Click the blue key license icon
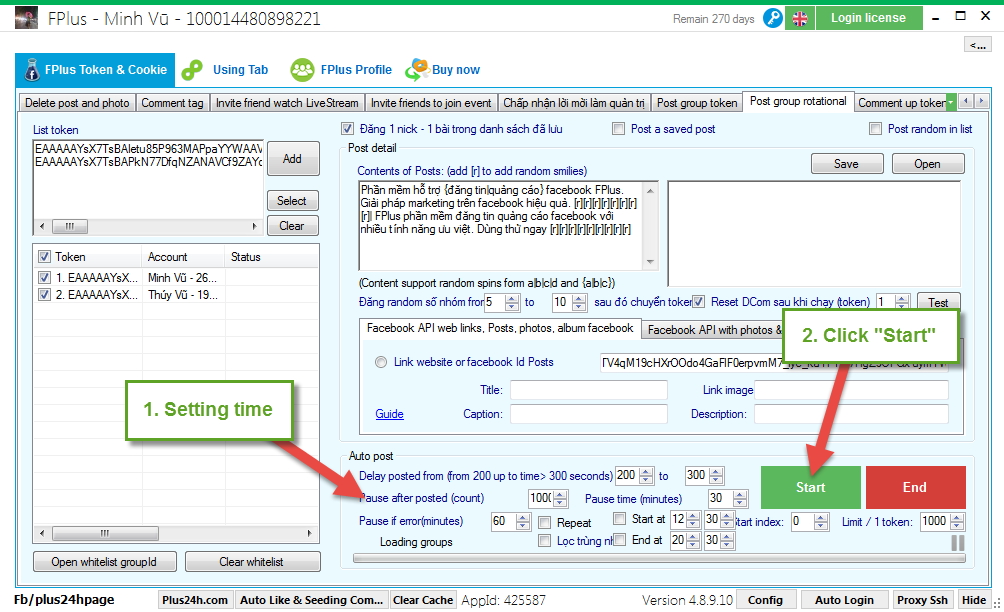Screen dimensions: 1004x612 pos(772,18)
